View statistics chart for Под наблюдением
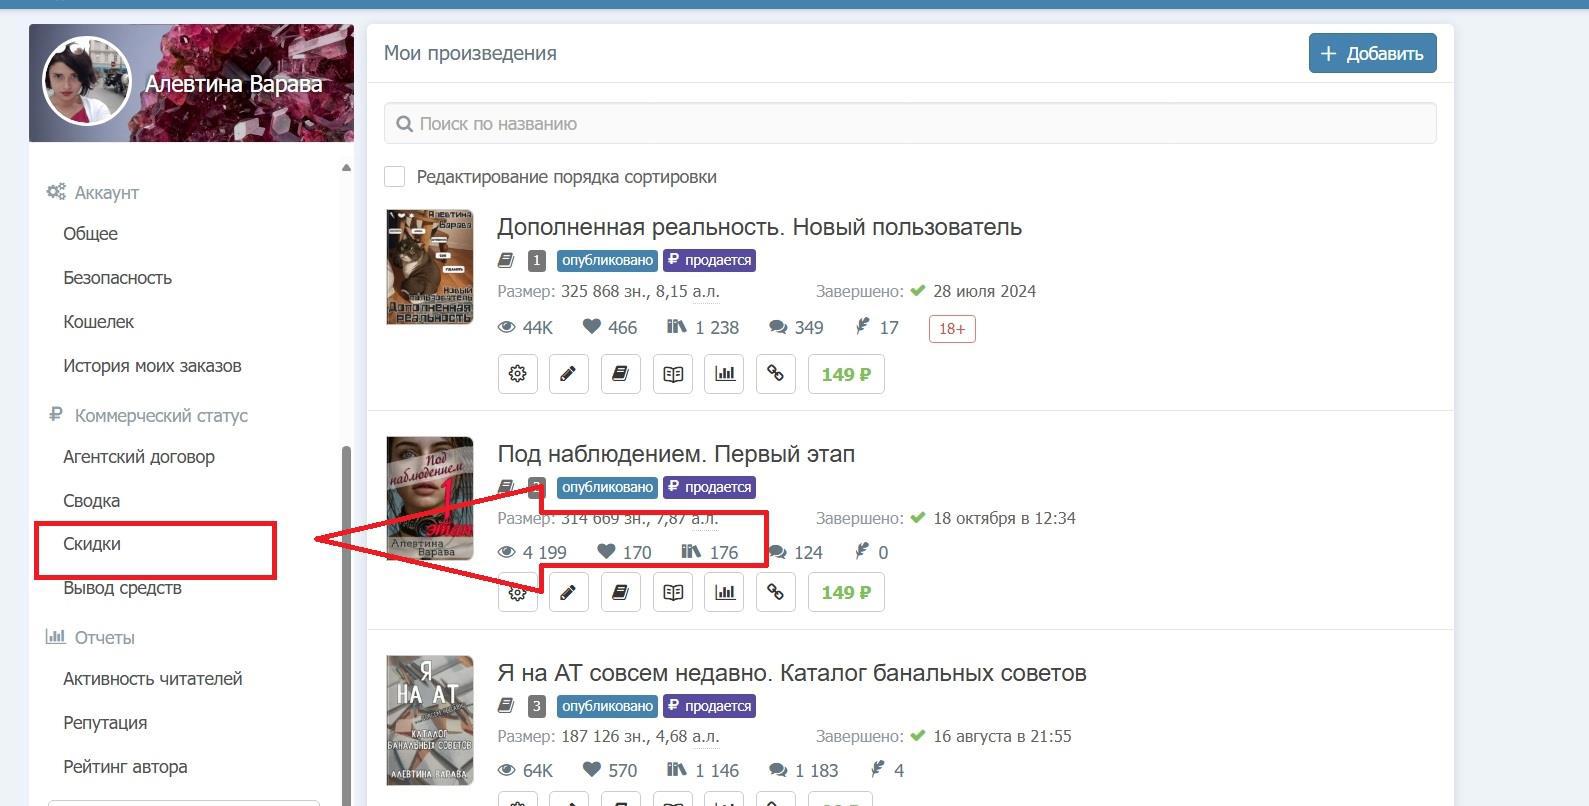Screen dimensions: 1589x806 (x=724, y=592)
